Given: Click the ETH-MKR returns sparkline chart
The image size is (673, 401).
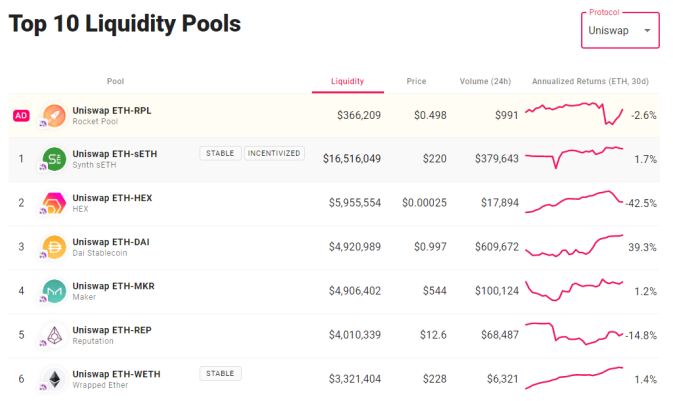Looking at the screenshot, I should (x=574, y=289).
